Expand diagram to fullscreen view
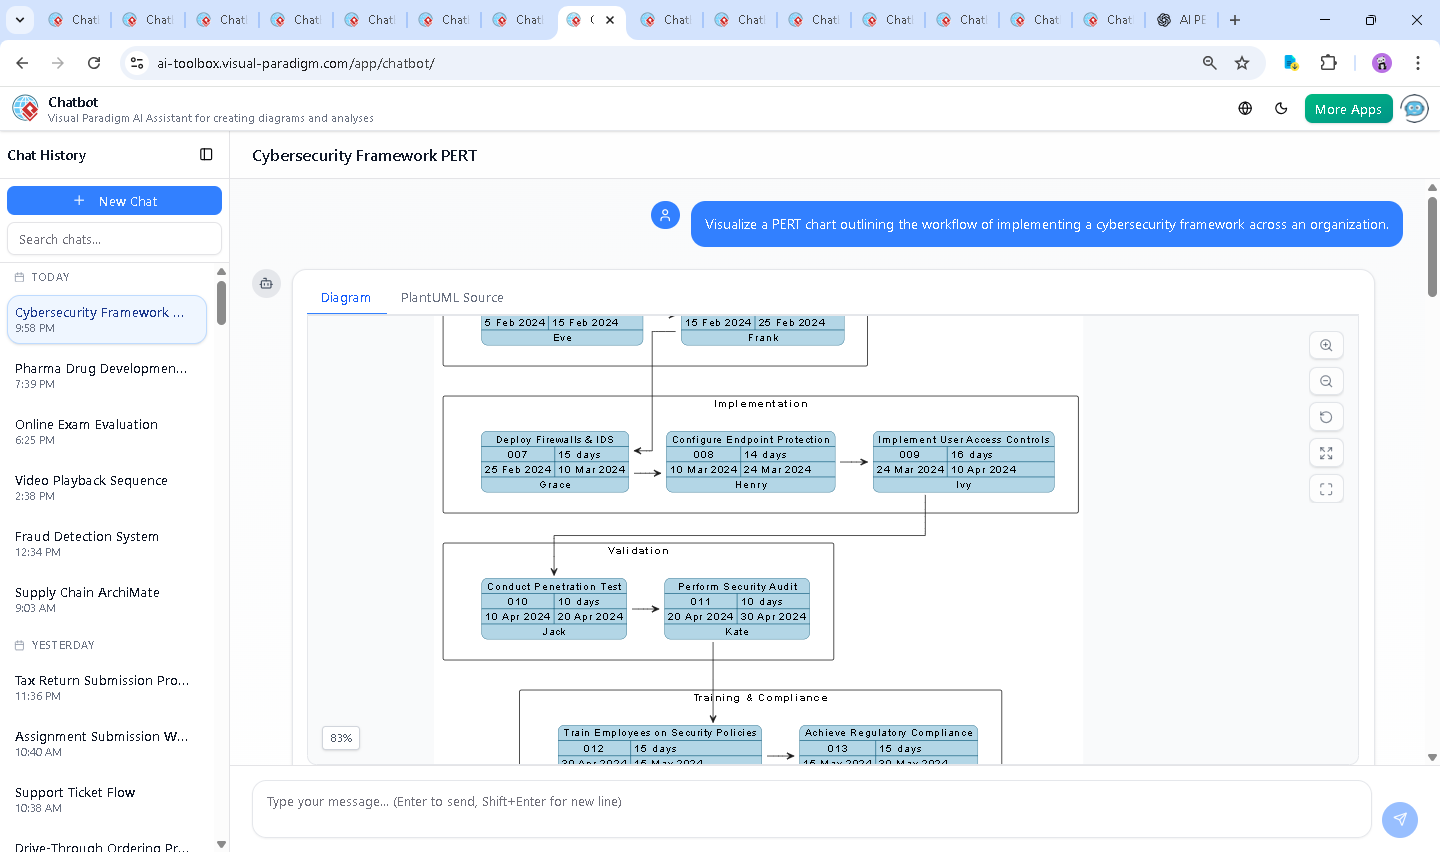This screenshot has width=1440, height=852. click(1326, 453)
